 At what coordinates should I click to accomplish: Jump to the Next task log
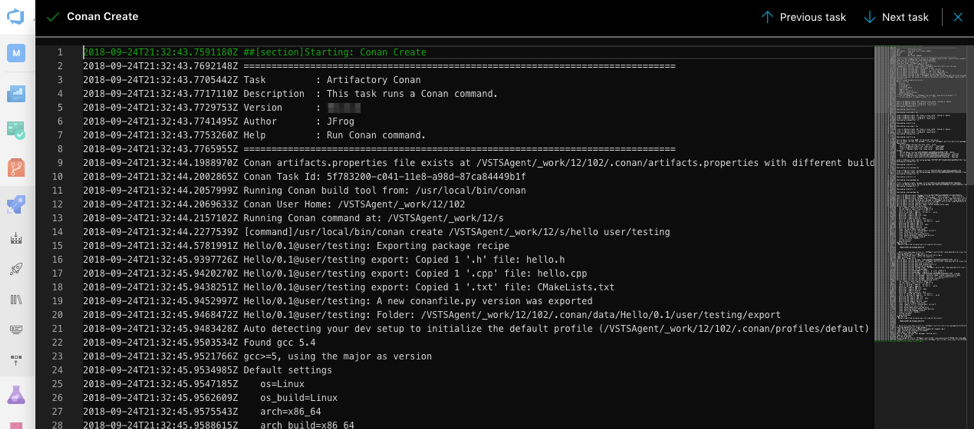(x=895, y=17)
